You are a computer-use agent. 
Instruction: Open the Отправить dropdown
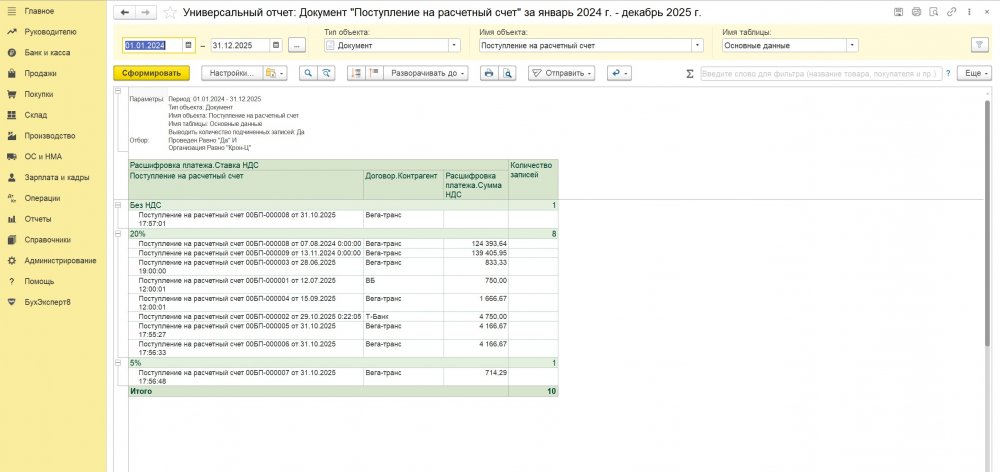click(x=562, y=73)
